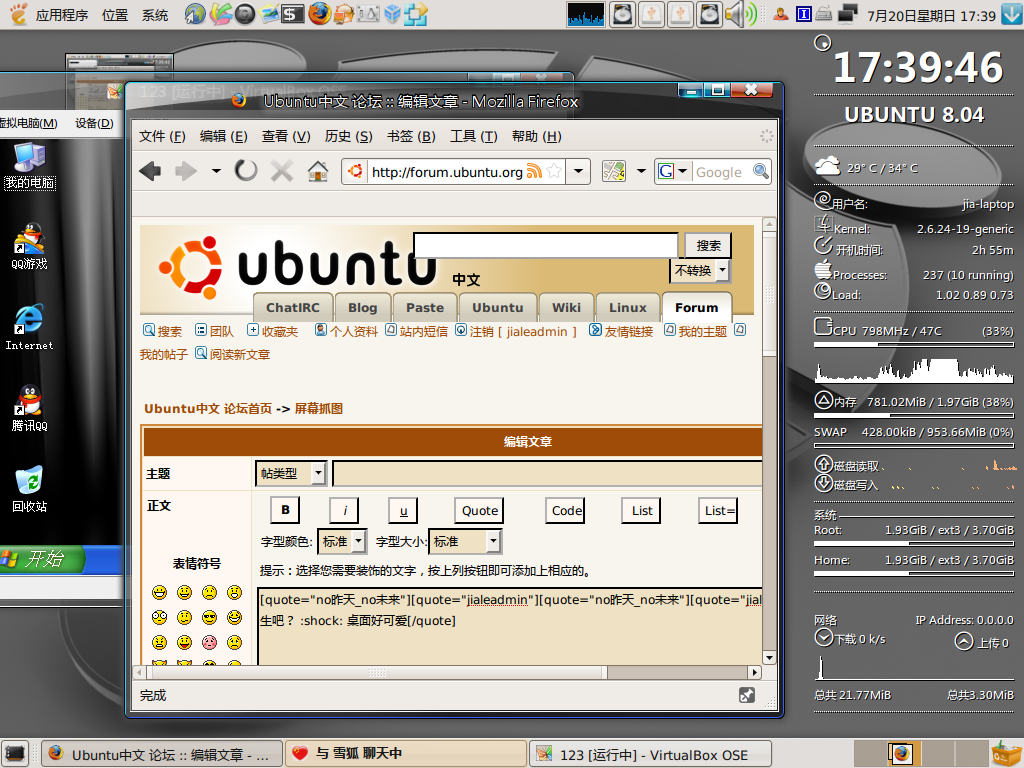Expand the address bar history dropdown
The height and width of the screenshot is (768, 1024).
tap(579, 171)
